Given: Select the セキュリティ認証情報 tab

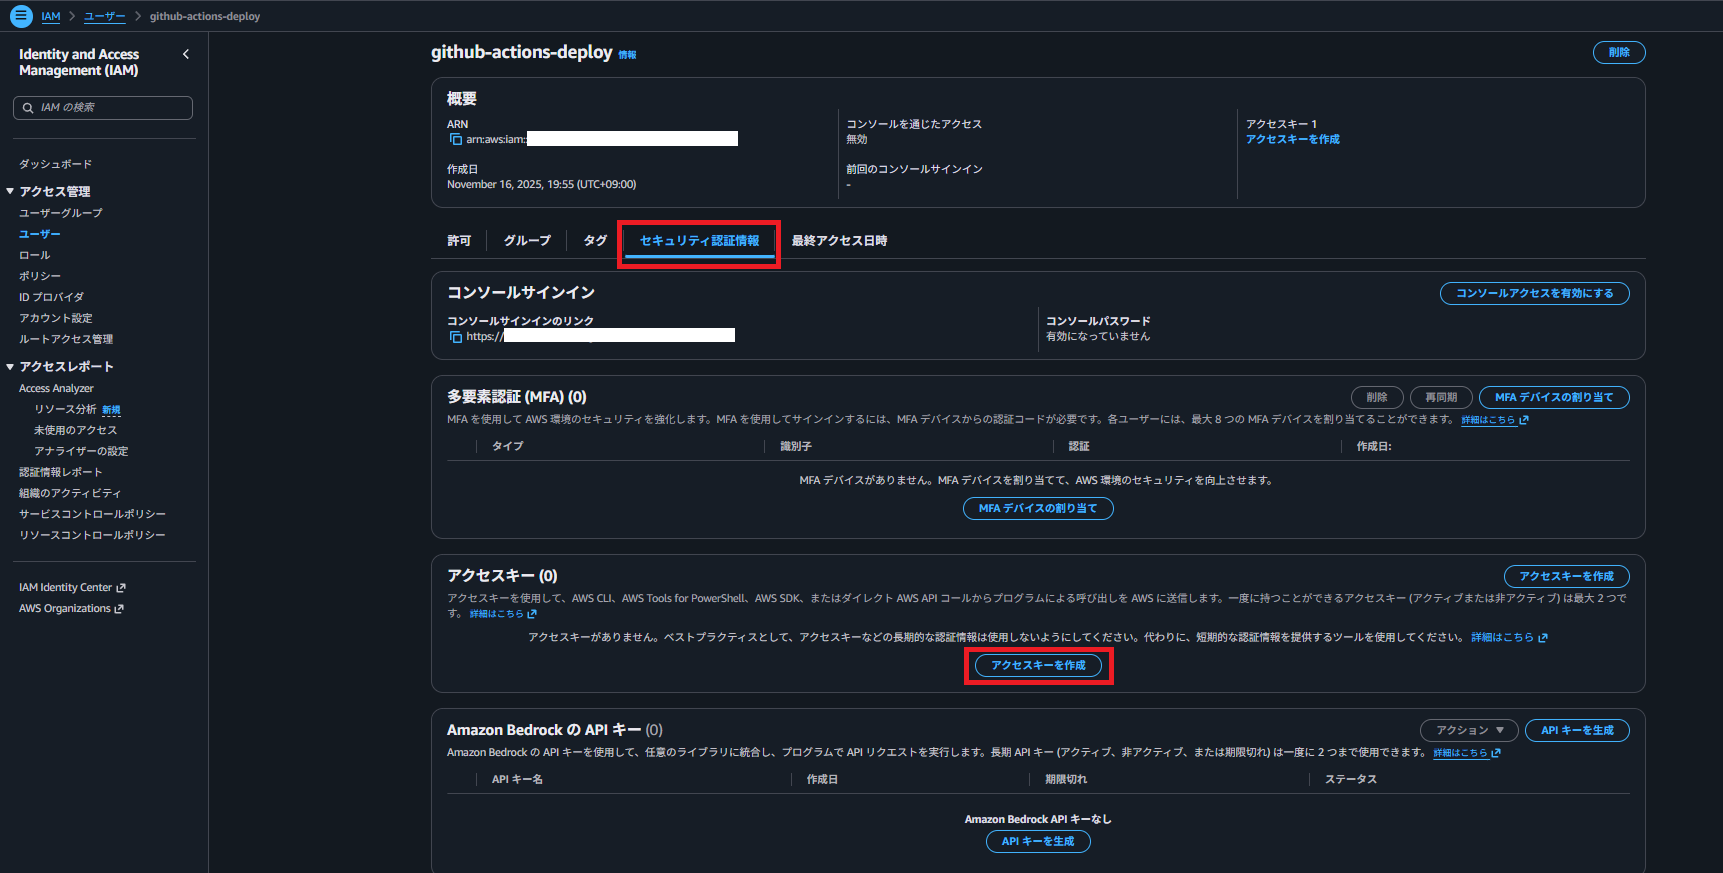Looking at the screenshot, I should (699, 241).
